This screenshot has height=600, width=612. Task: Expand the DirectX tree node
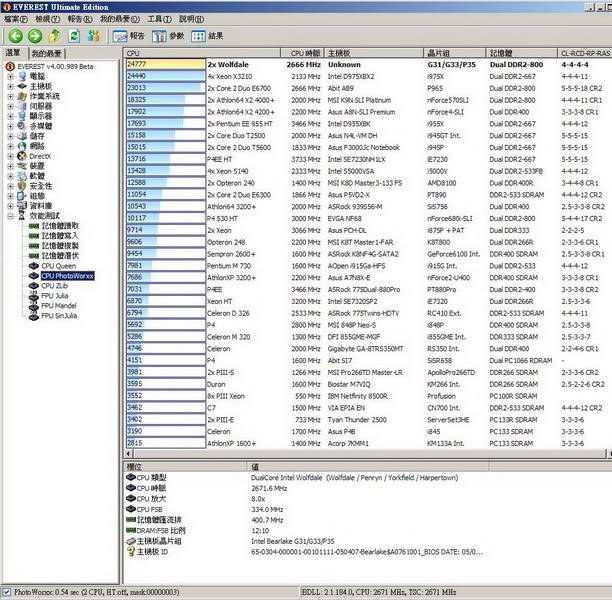[x=11, y=156]
